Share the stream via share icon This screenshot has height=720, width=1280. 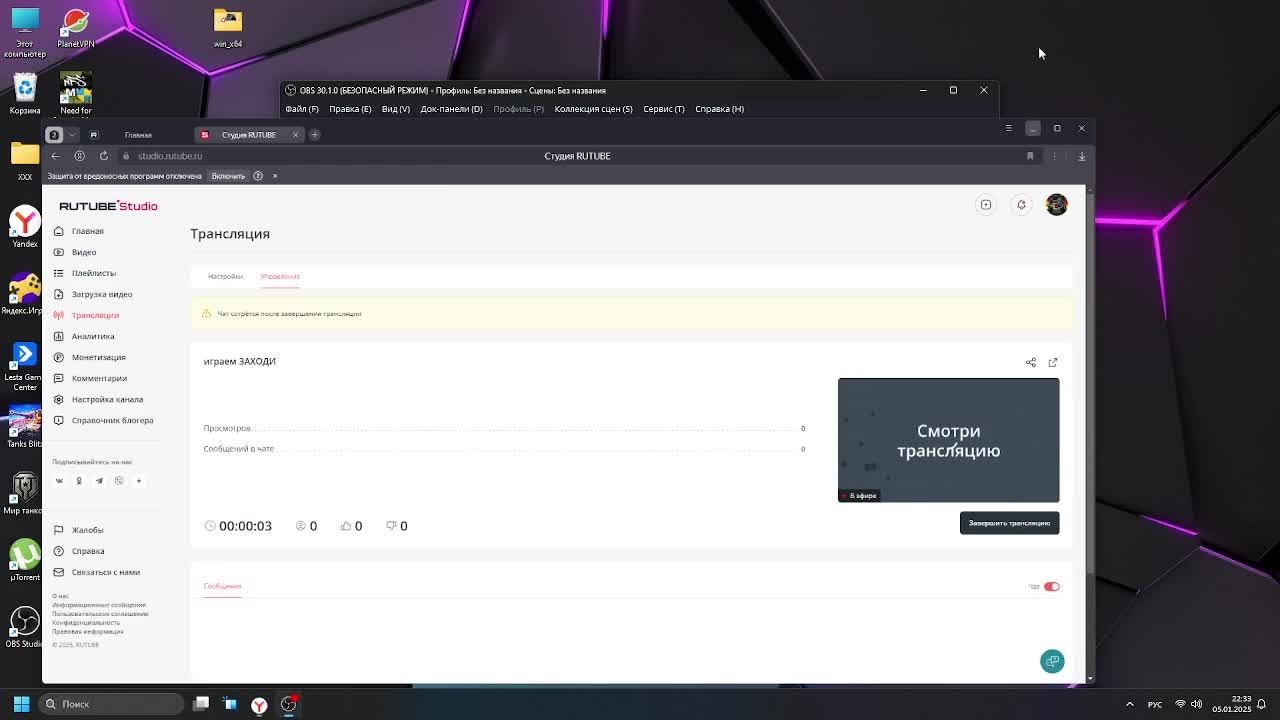click(x=1031, y=362)
